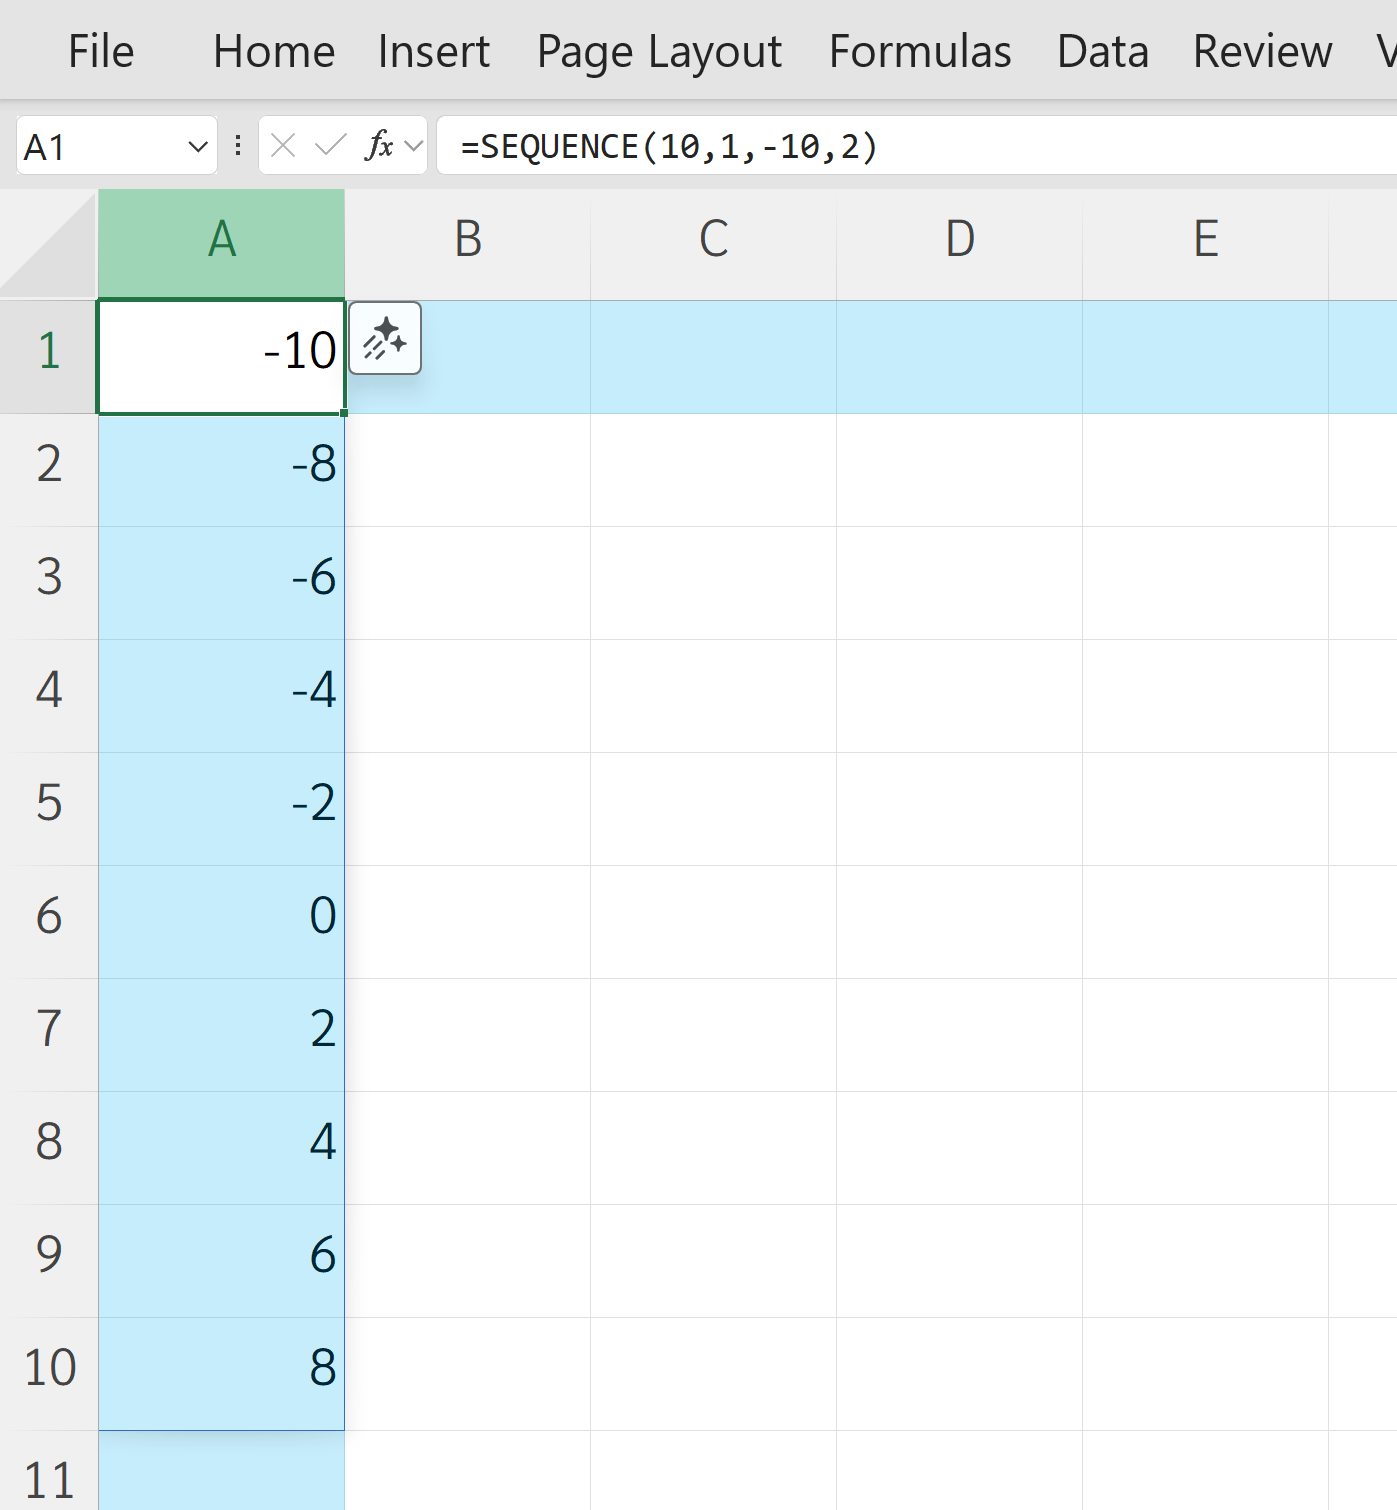1397x1510 pixels.
Task: Select row 7 by its header
Action: click(49, 1027)
